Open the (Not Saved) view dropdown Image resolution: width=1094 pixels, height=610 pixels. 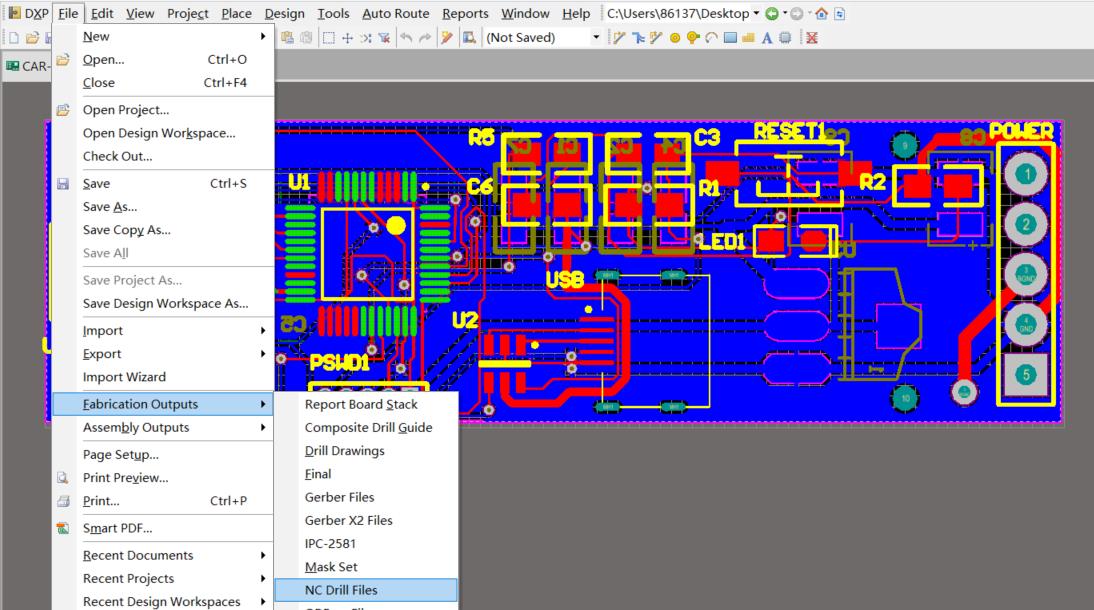pyautogui.click(x=596, y=38)
